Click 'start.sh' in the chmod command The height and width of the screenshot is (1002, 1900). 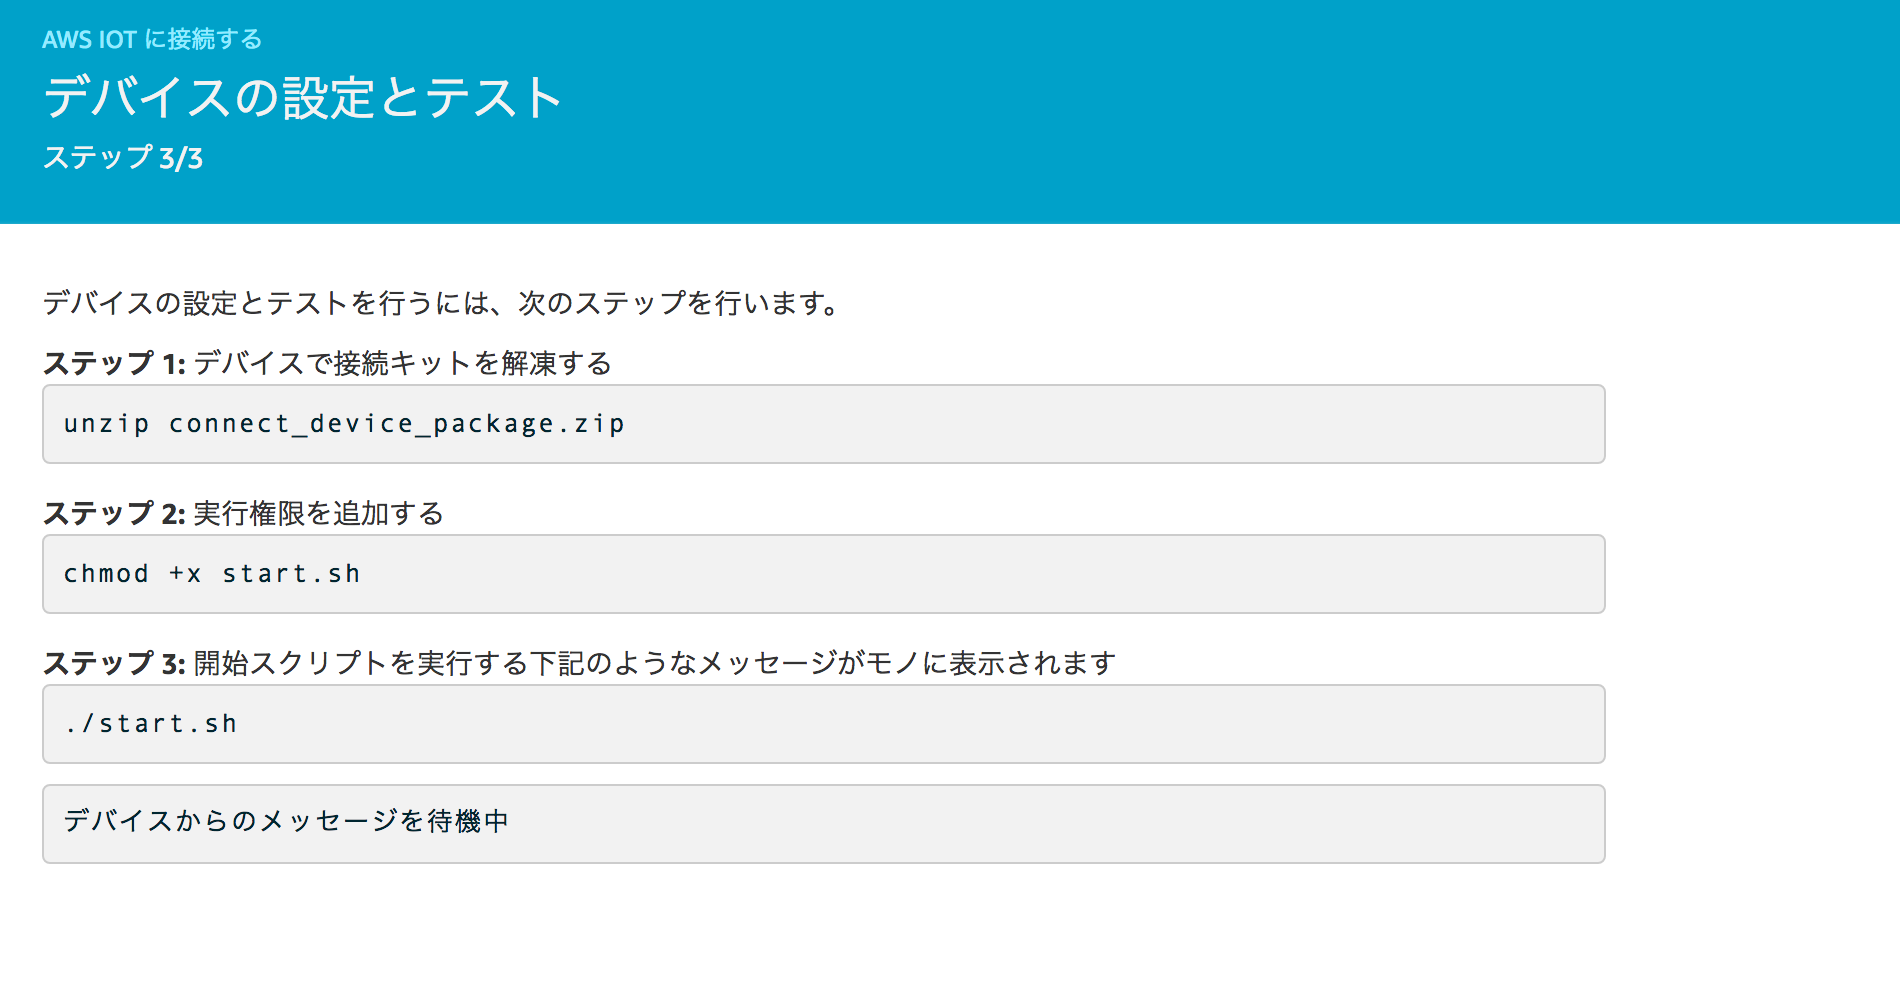[291, 574]
